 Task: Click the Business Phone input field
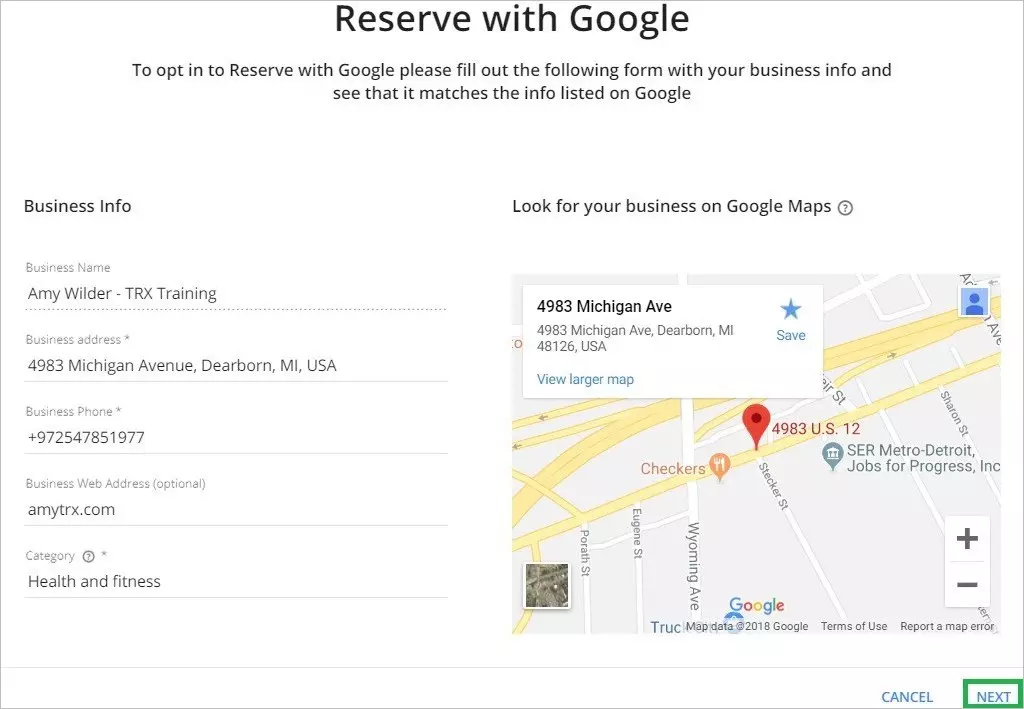tap(236, 437)
